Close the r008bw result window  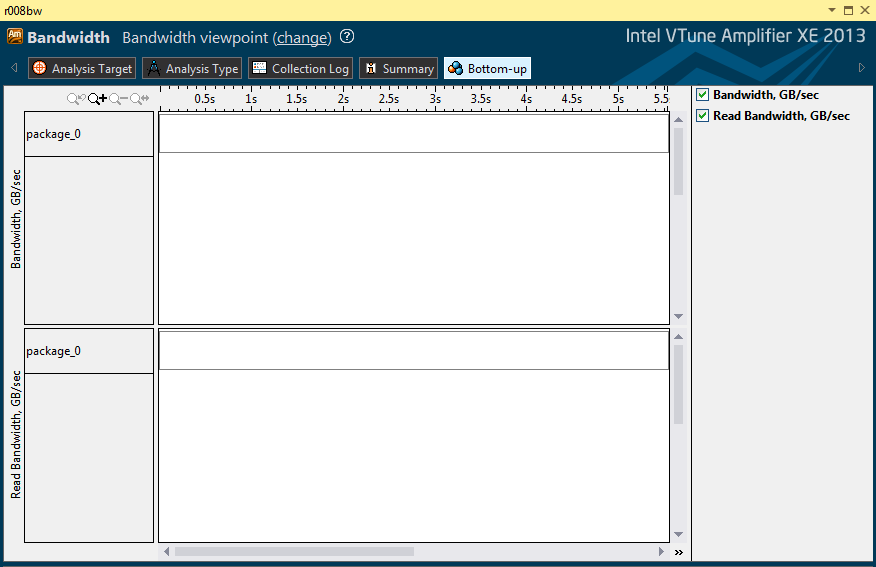pyautogui.click(x=864, y=10)
